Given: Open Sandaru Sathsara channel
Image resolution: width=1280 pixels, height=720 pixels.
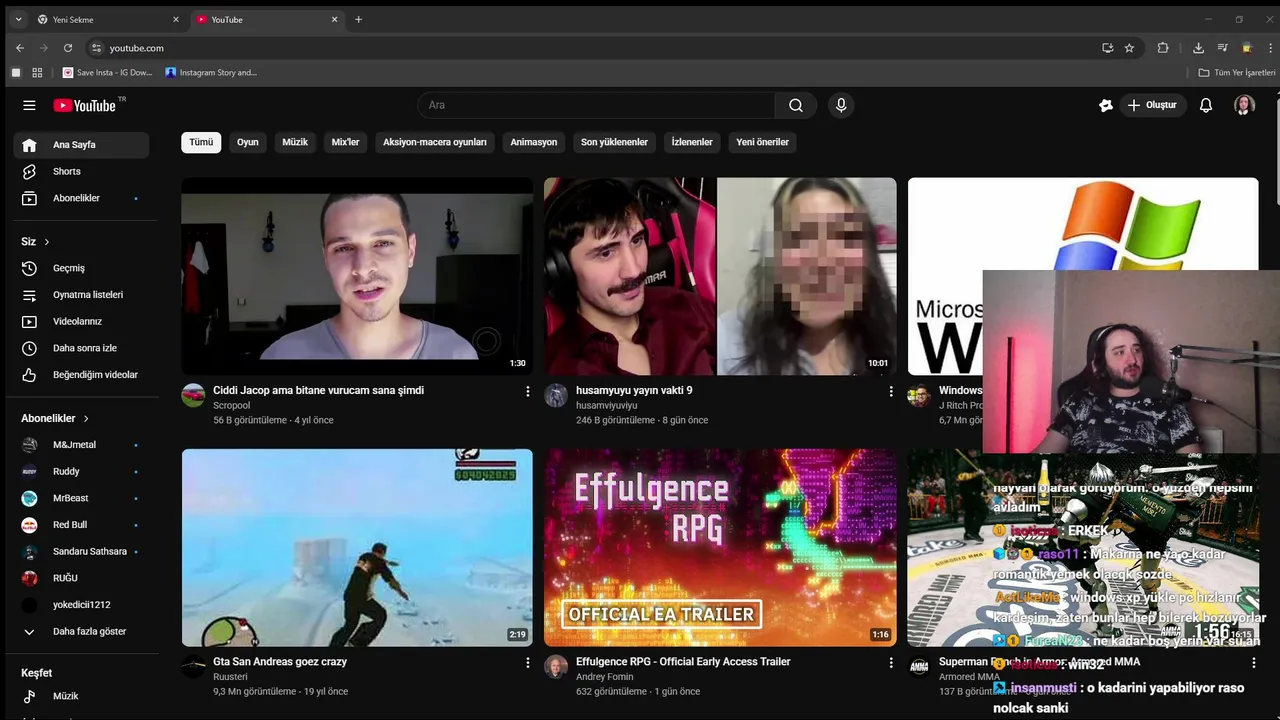Looking at the screenshot, I should tap(81, 551).
